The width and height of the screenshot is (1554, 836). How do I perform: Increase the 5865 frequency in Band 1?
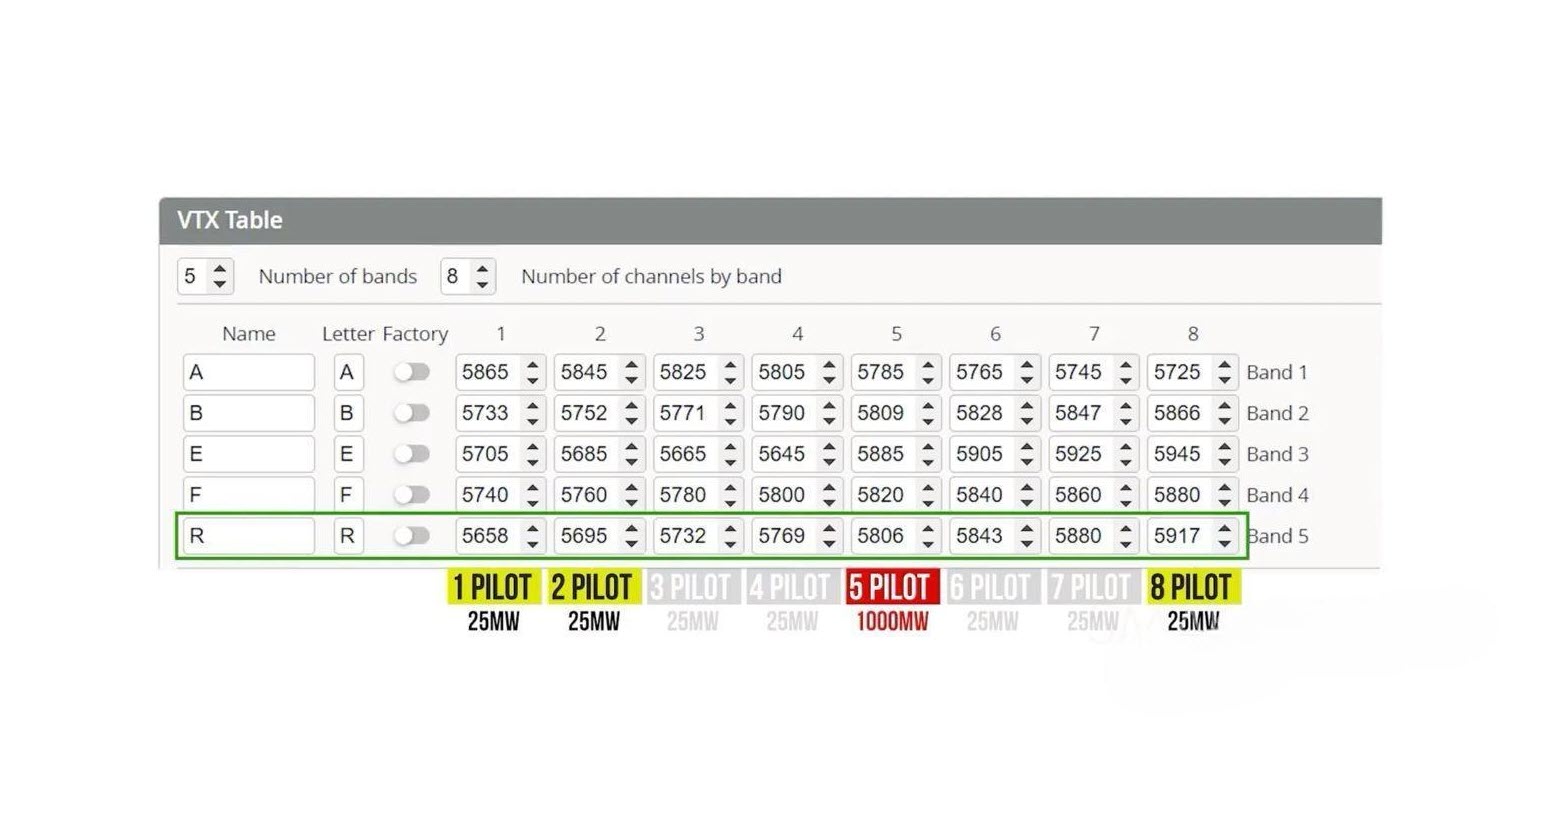coord(533,365)
